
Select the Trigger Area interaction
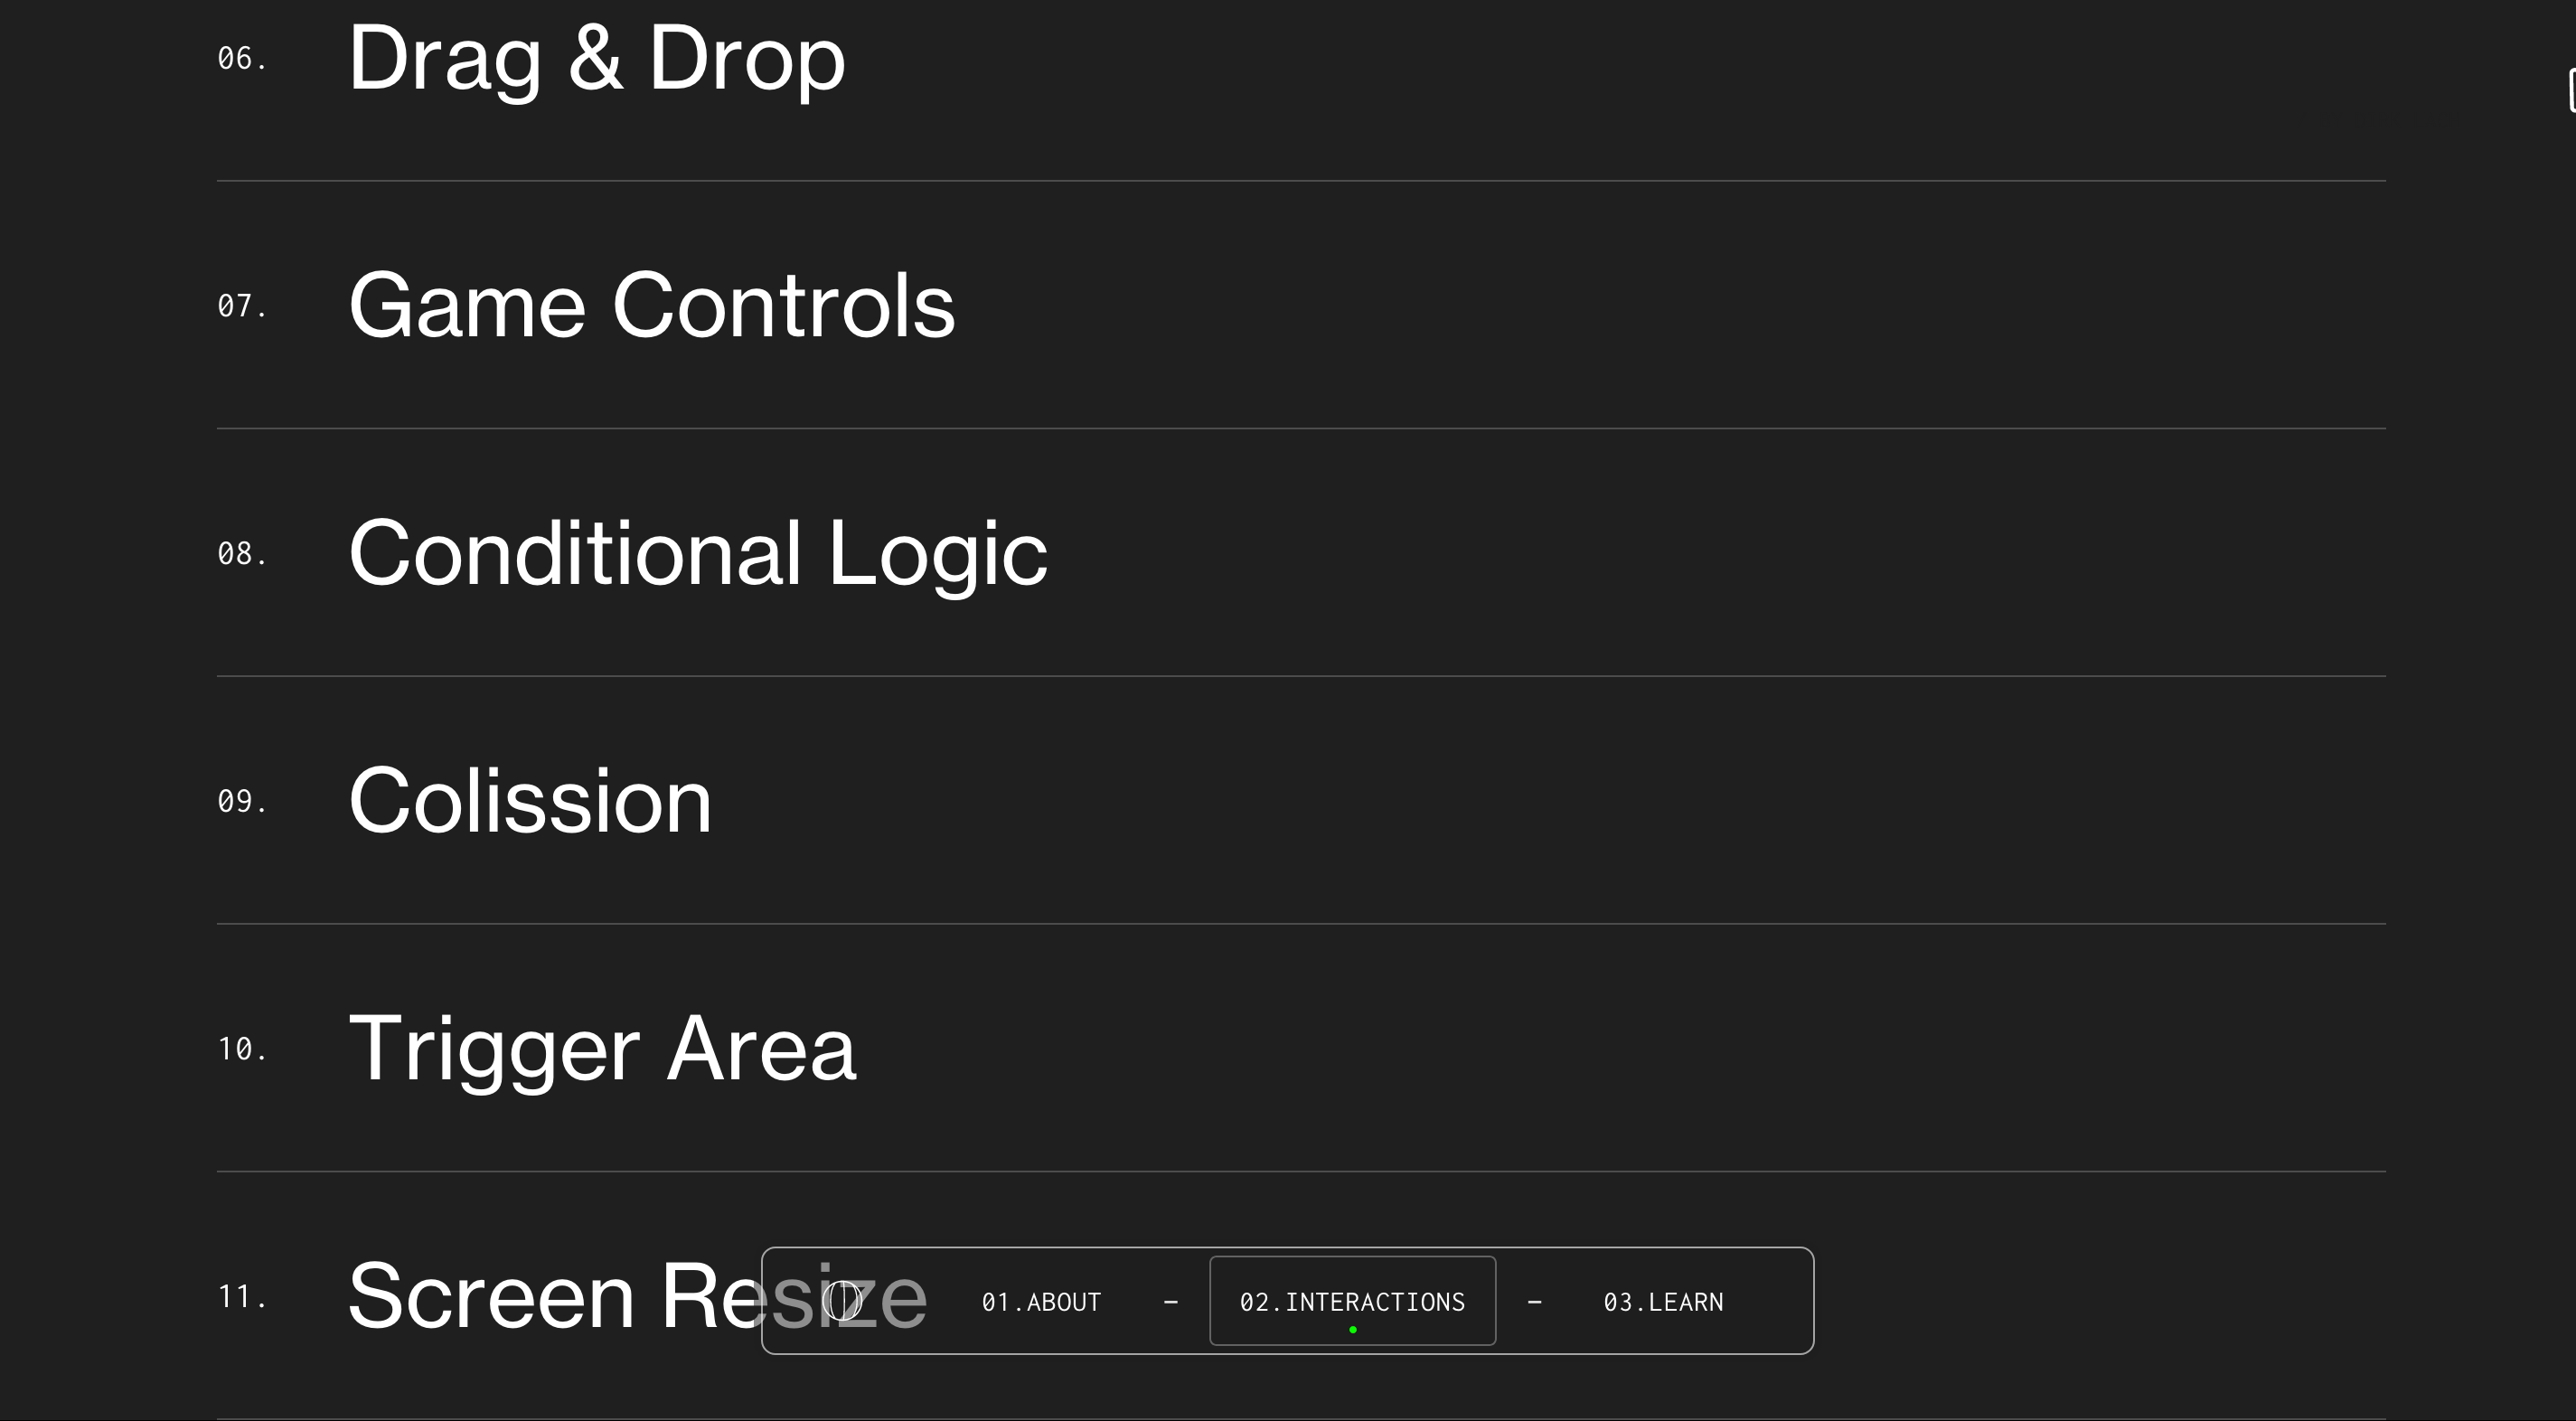[x=602, y=1048]
